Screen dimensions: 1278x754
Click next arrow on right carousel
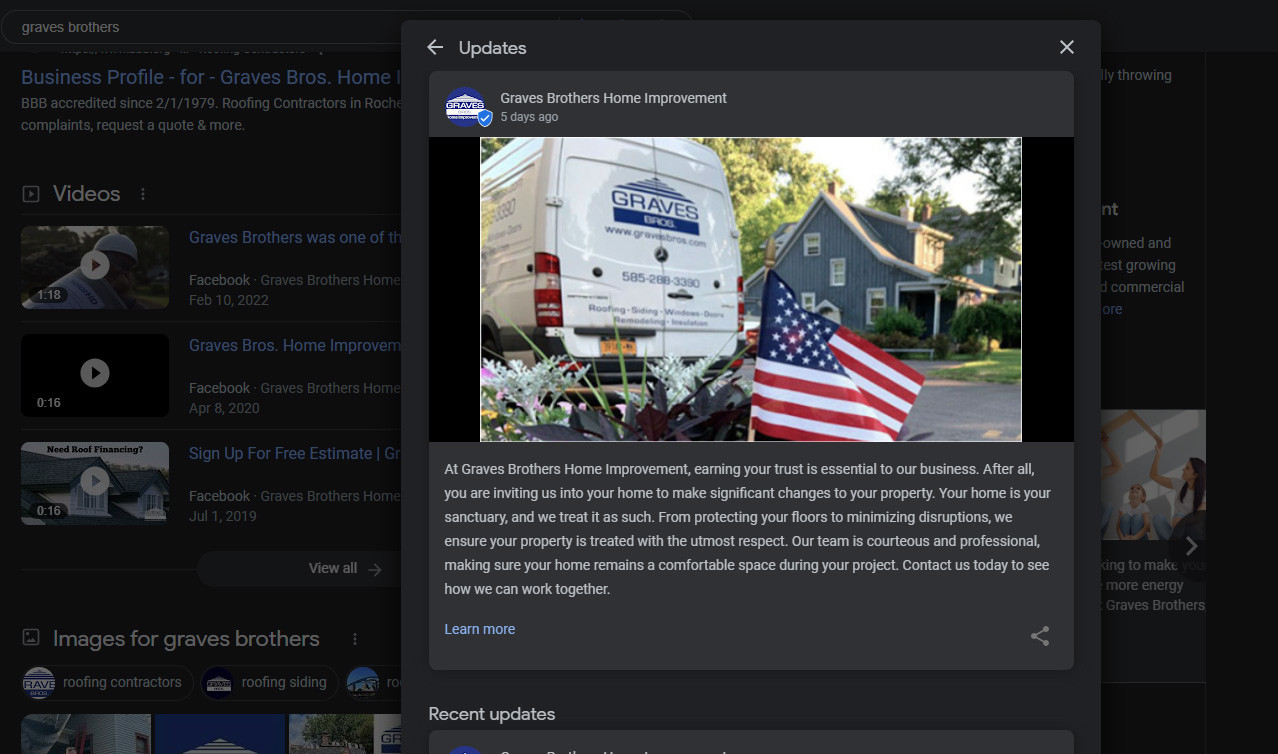(x=1190, y=546)
